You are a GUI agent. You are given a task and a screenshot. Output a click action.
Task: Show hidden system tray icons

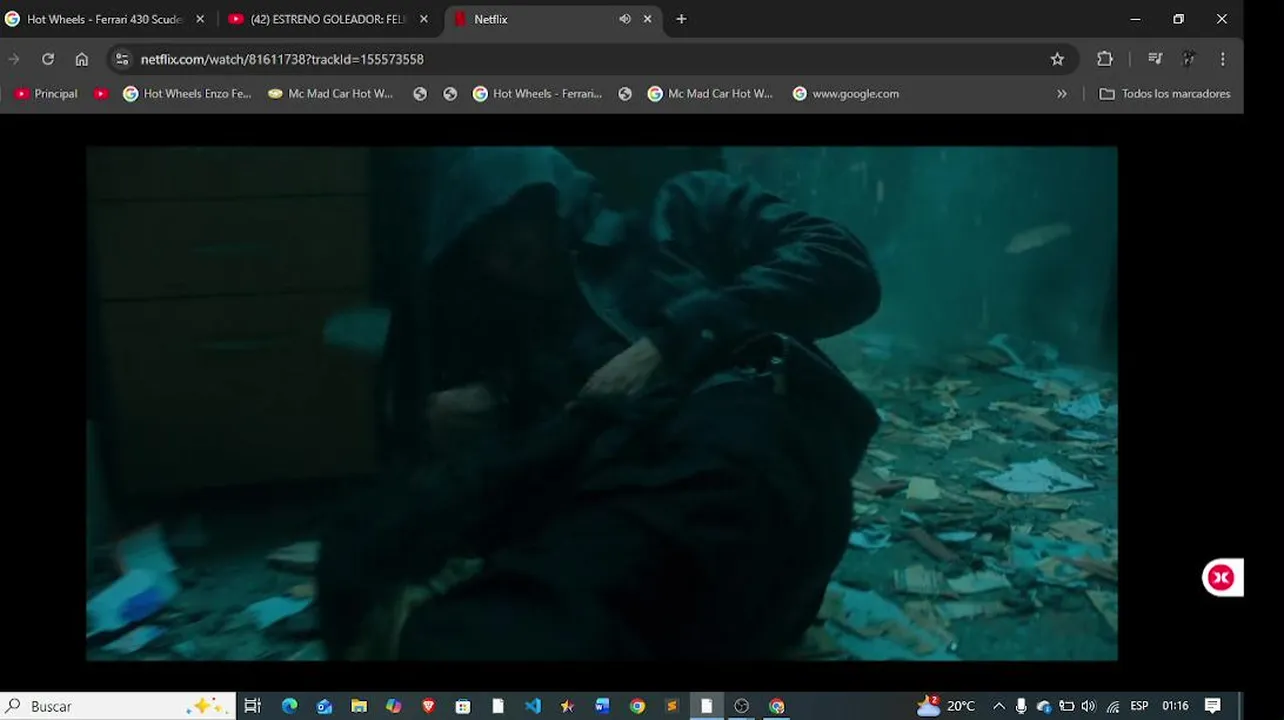(x=998, y=706)
